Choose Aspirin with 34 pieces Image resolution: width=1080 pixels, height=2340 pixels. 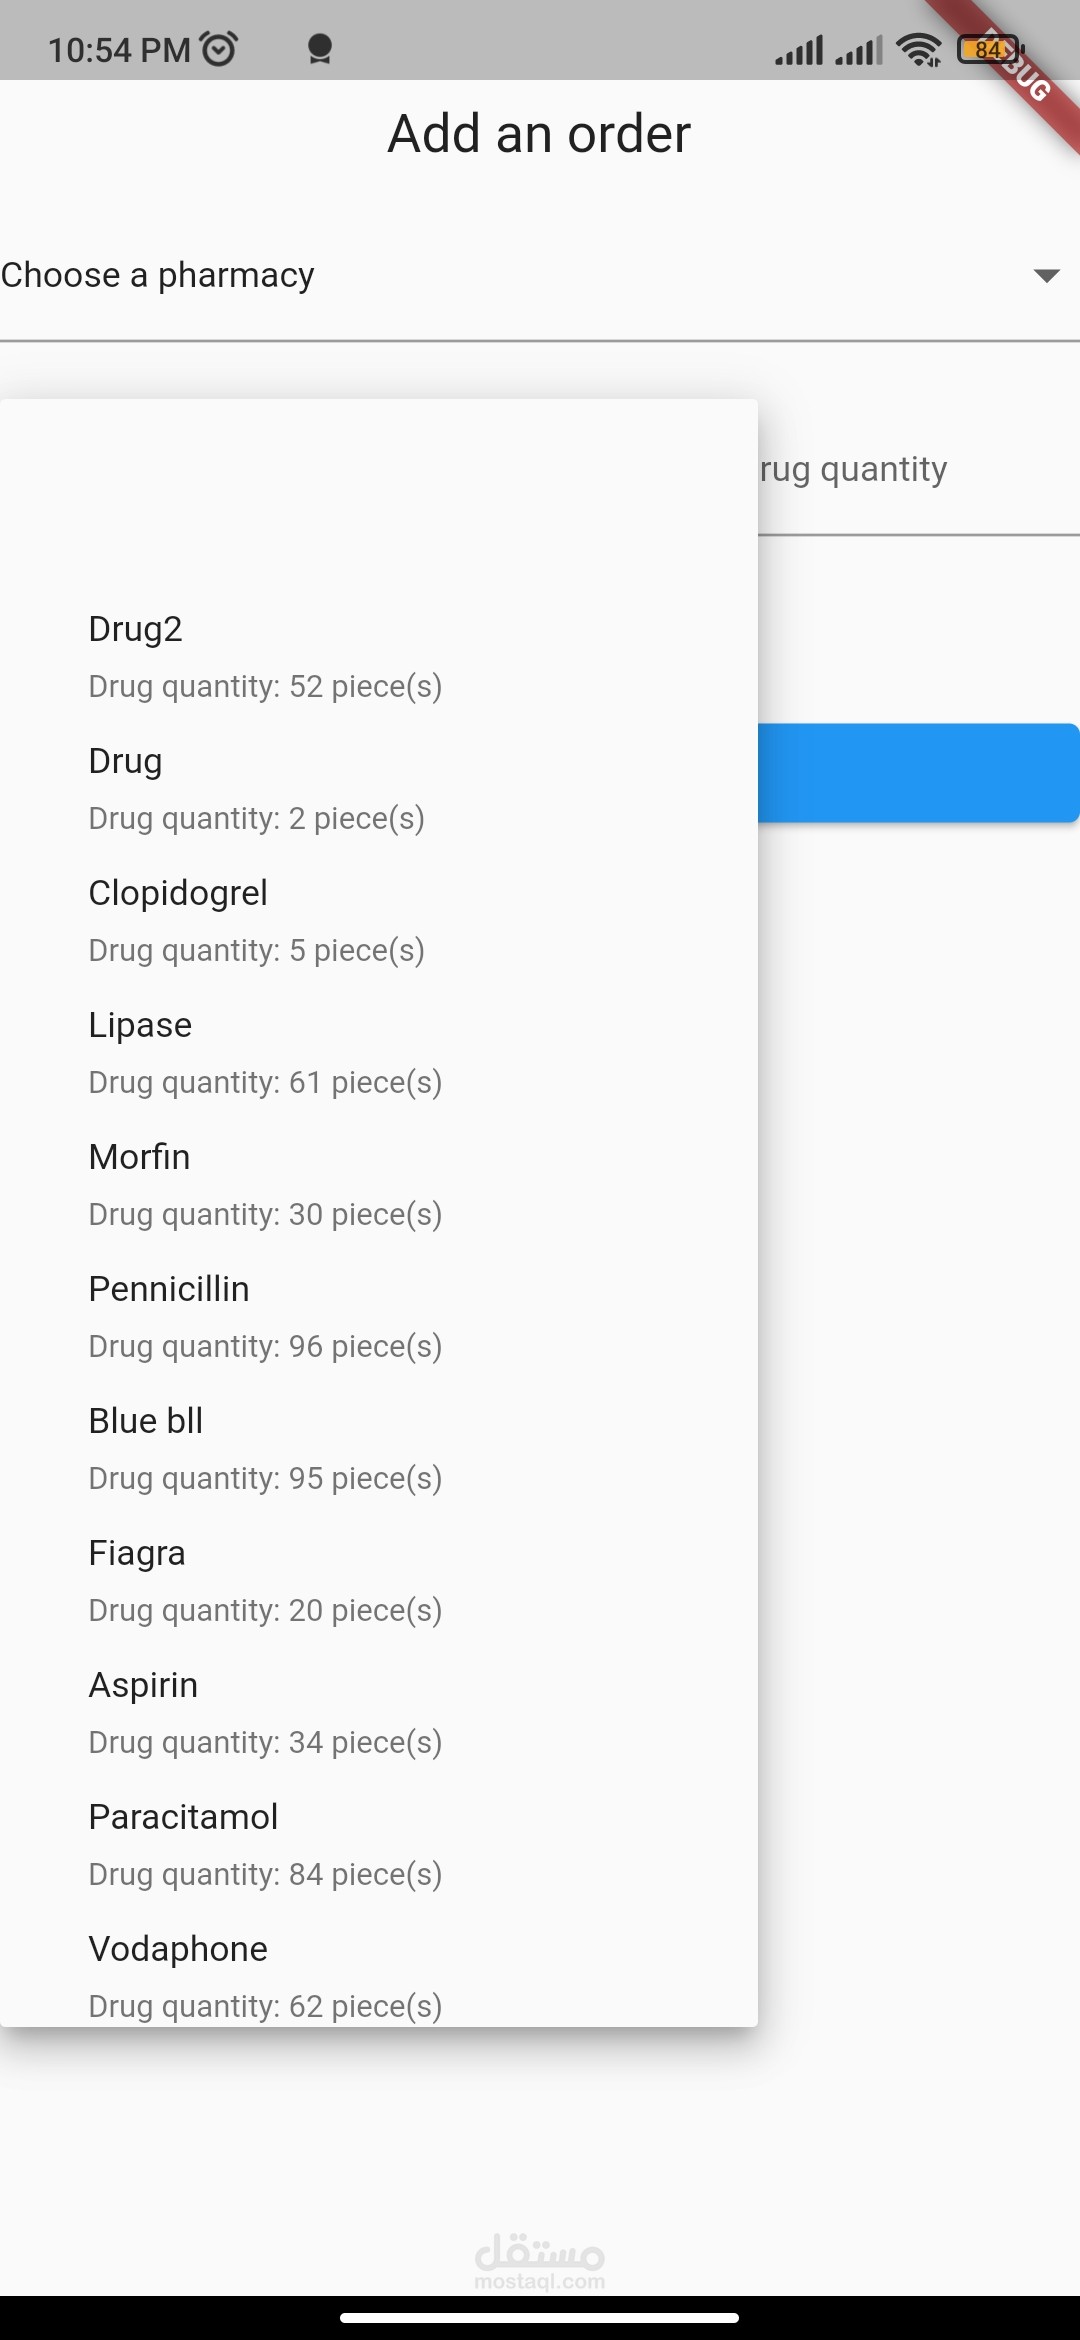pos(265,1713)
